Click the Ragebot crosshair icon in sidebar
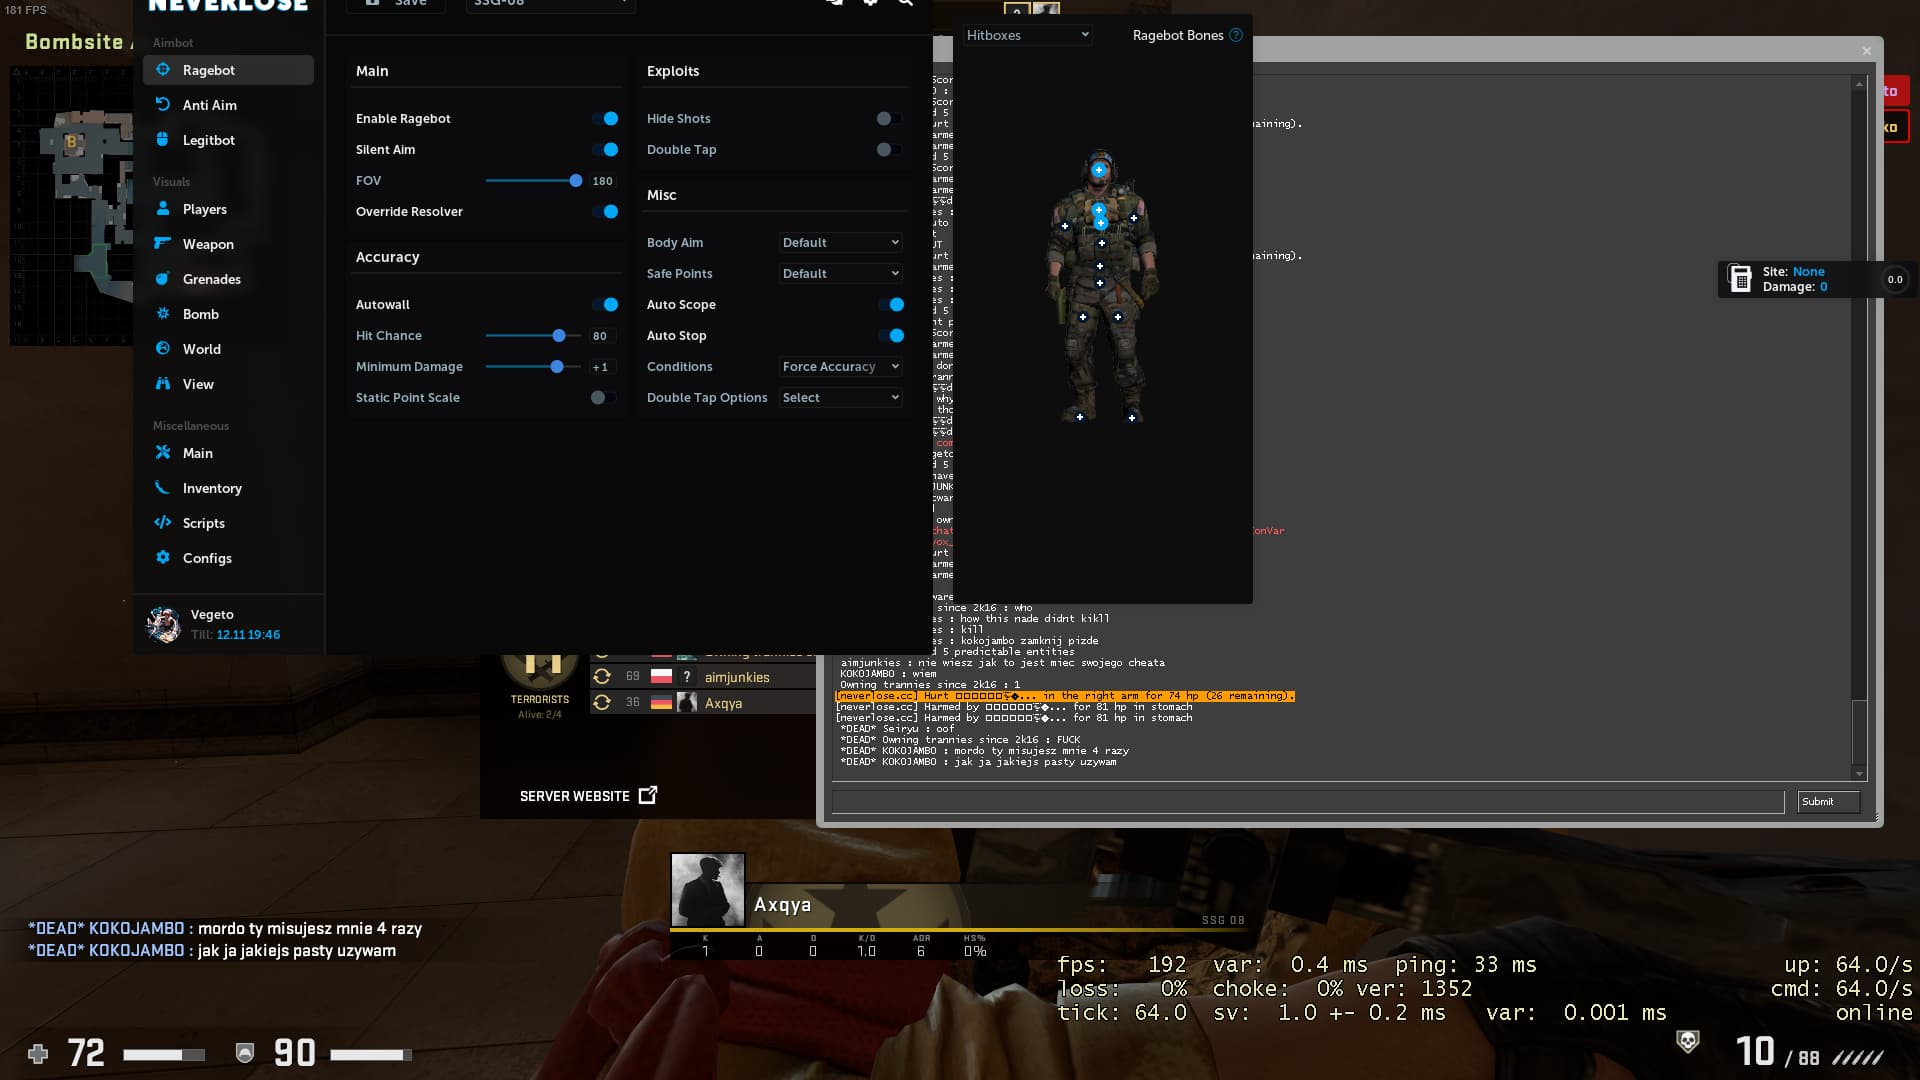 click(163, 70)
